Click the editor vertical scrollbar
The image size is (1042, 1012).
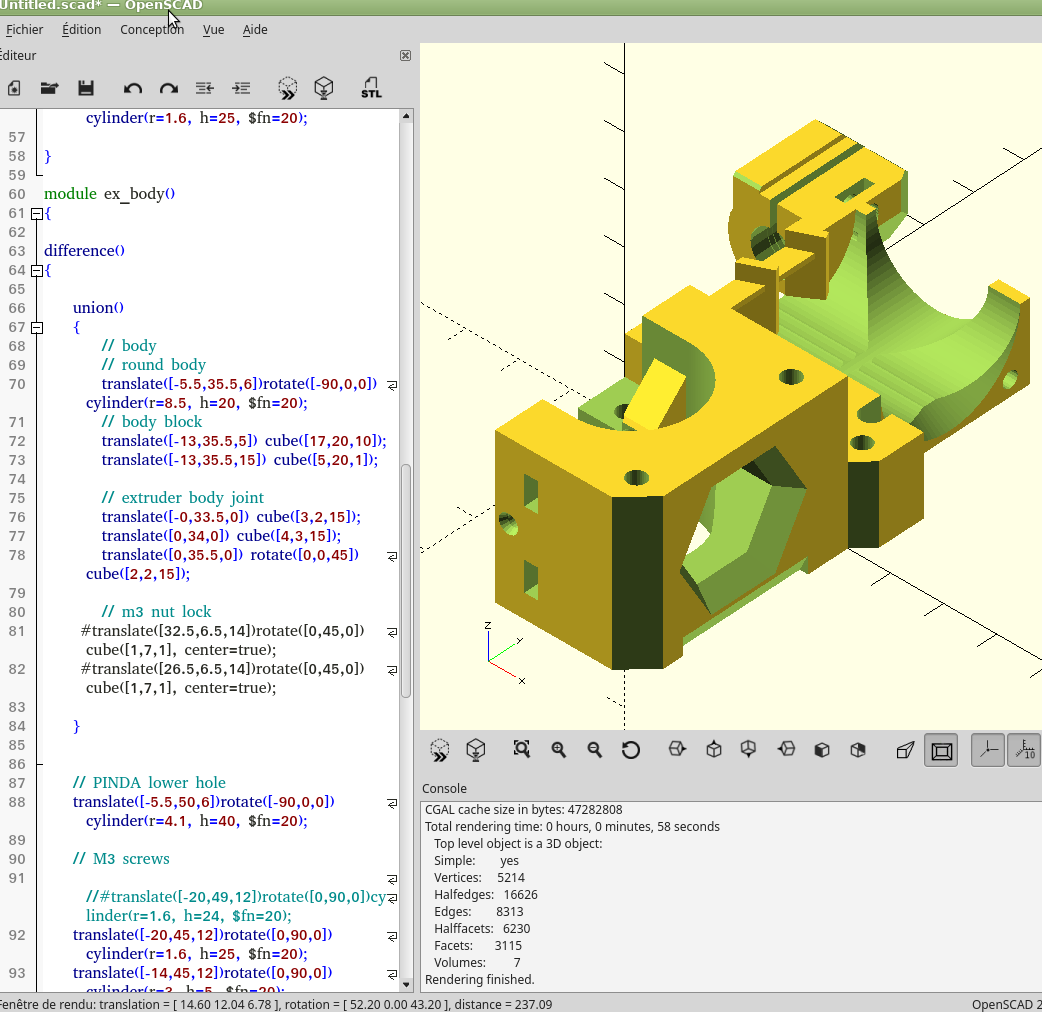406,580
